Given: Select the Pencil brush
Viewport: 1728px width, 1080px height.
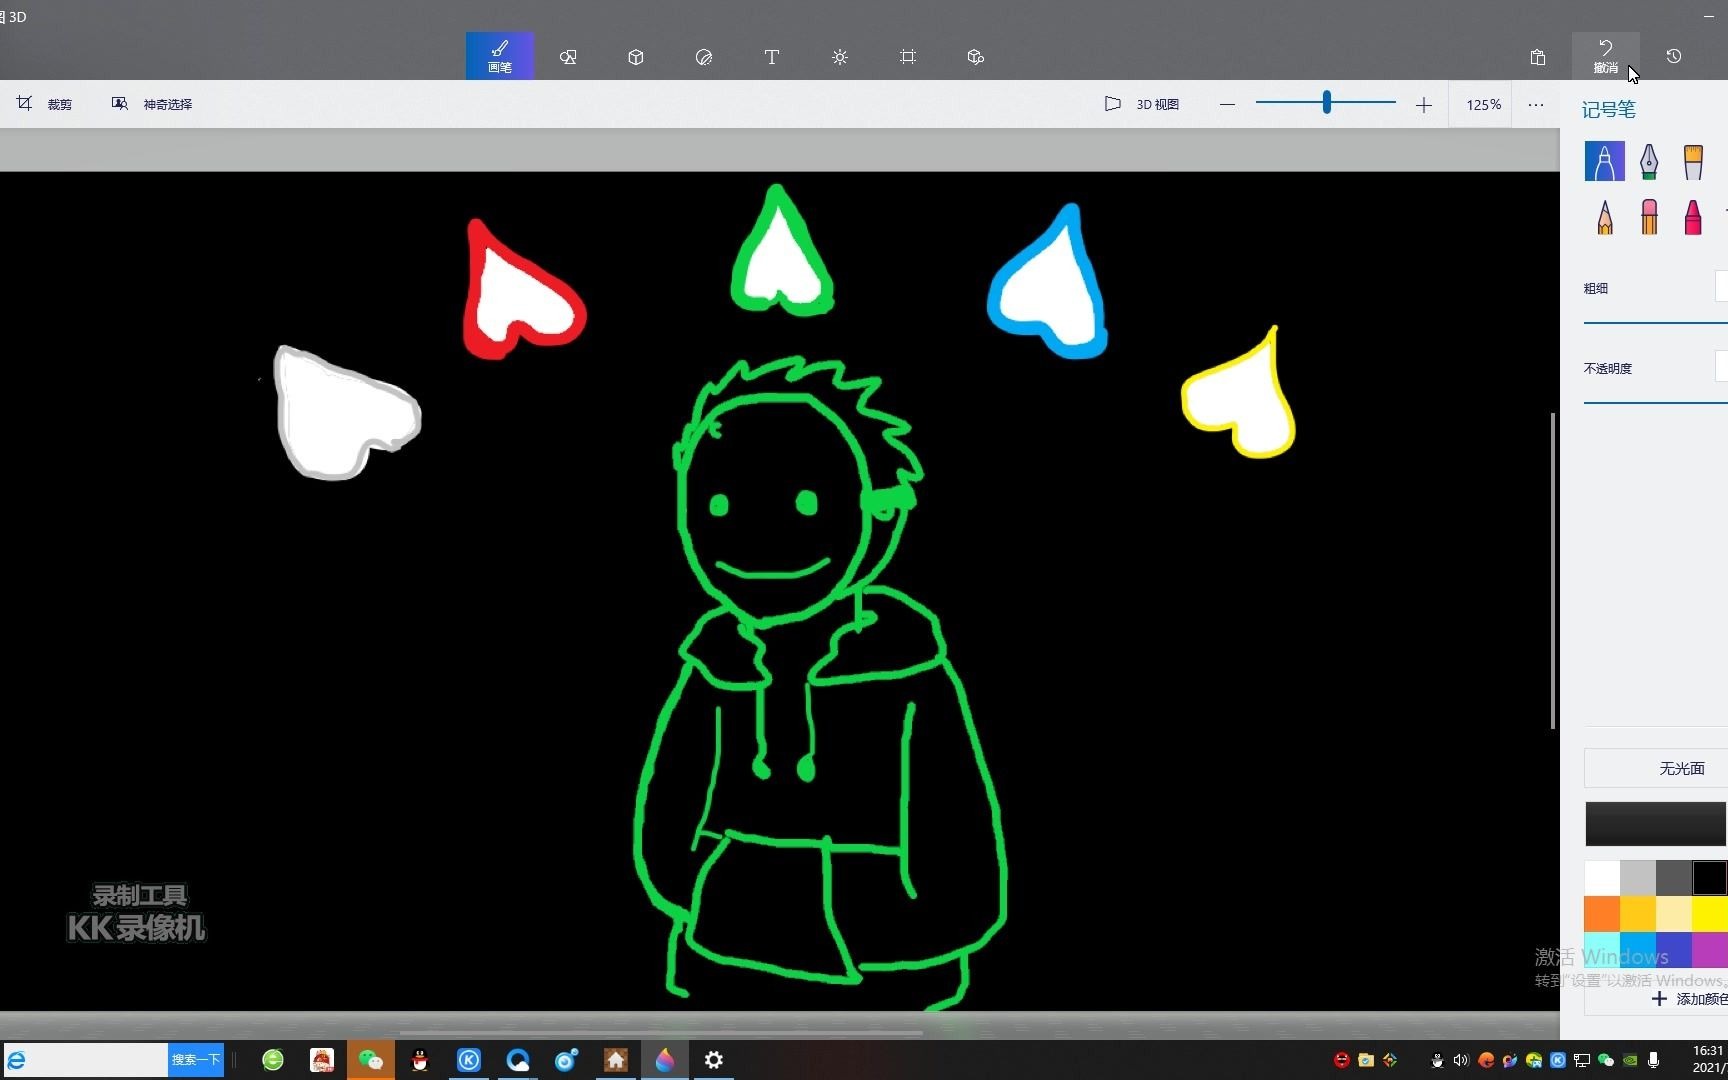Looking at the screenshot, I should click(x=1604, y=216).
